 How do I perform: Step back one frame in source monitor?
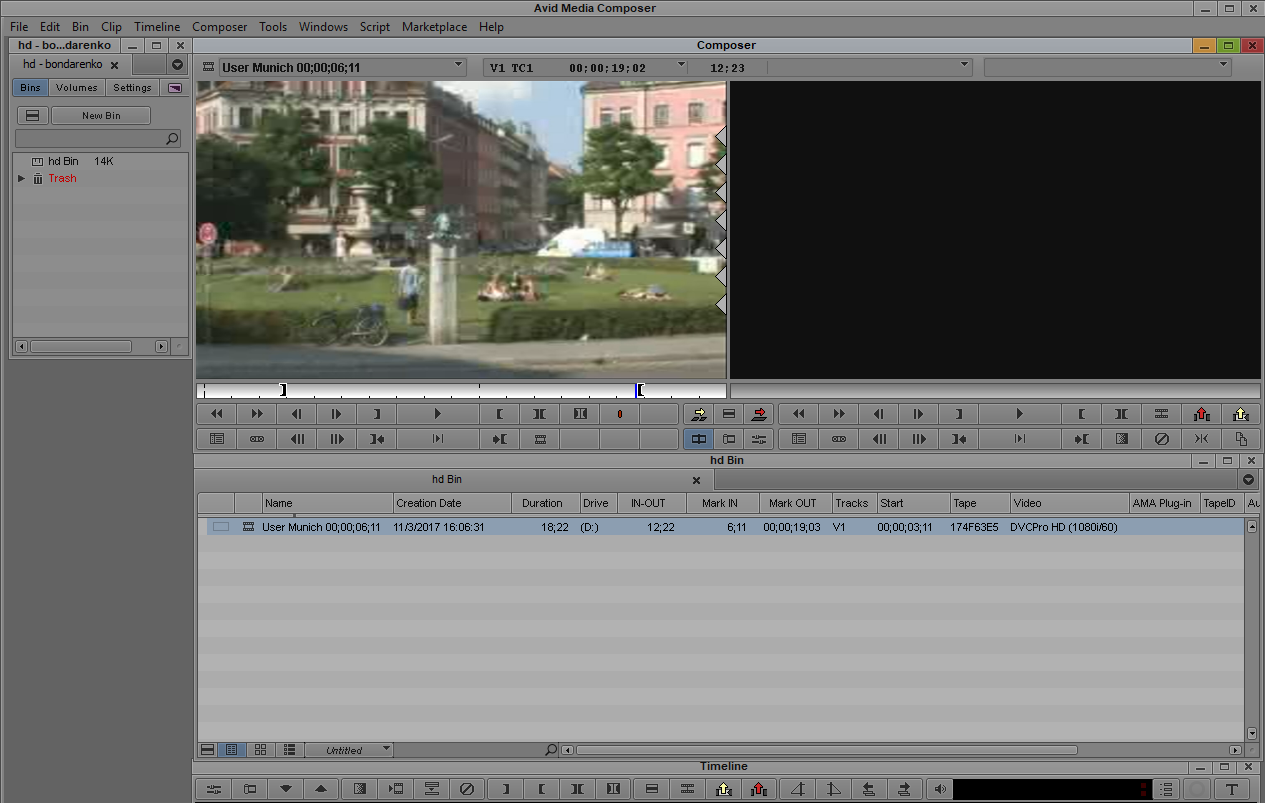tap(297, 414)
